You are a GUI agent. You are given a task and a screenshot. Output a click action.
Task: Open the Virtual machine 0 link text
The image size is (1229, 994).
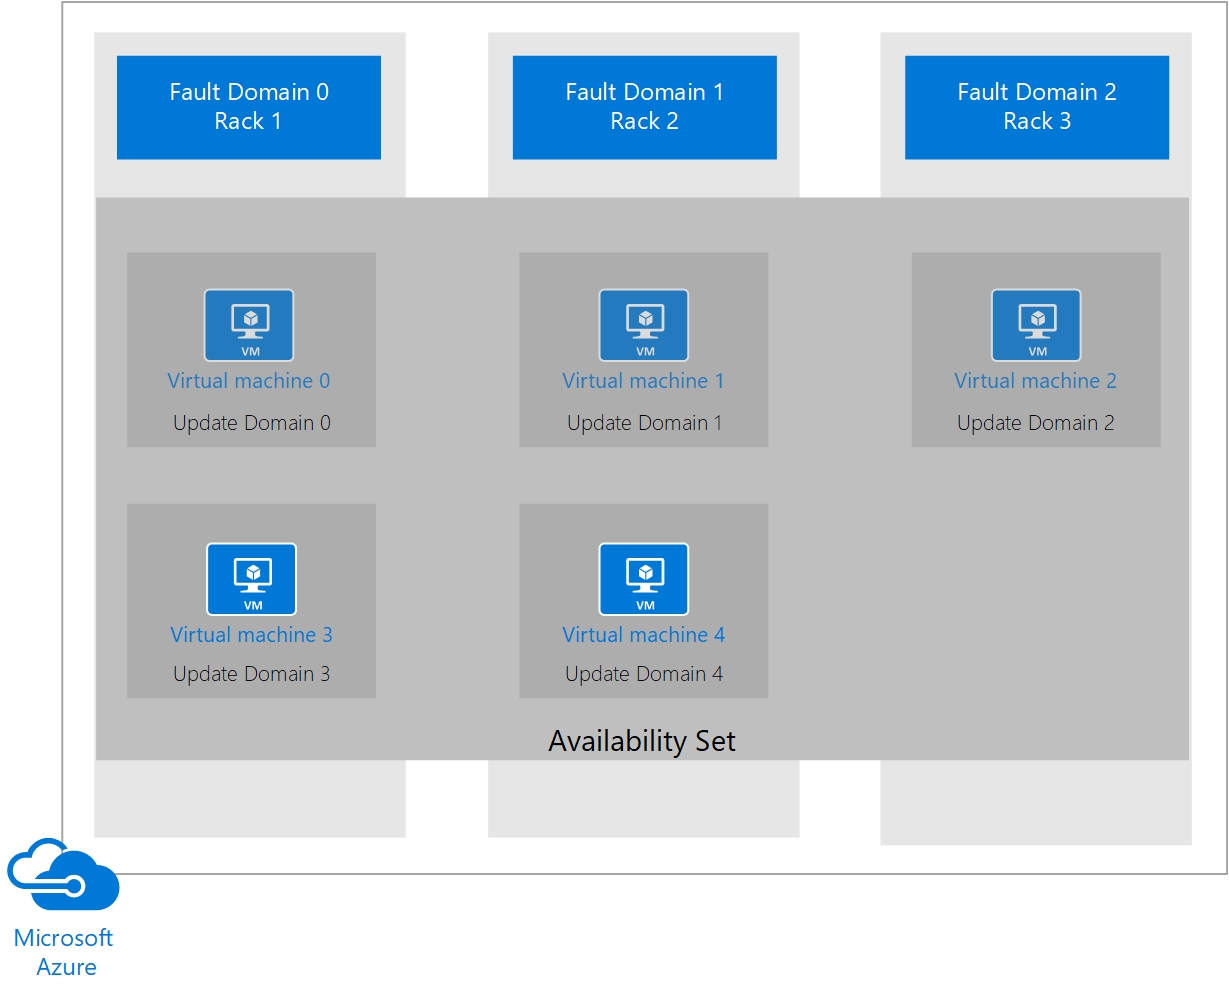(249, 381)
